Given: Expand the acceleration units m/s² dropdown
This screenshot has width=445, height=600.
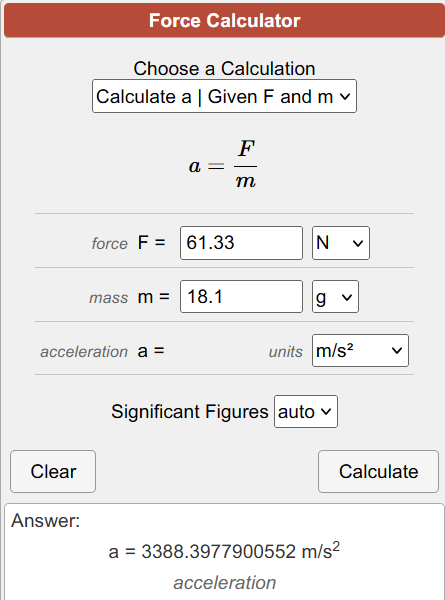Looking at the screenshot, I should (x=360, y=351).
